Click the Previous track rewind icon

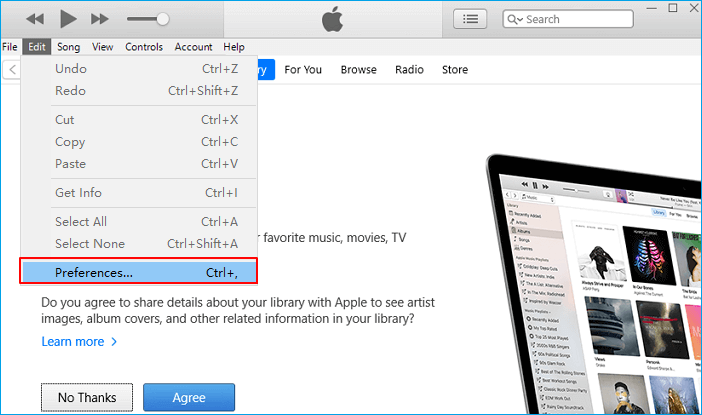pos(35,19)
